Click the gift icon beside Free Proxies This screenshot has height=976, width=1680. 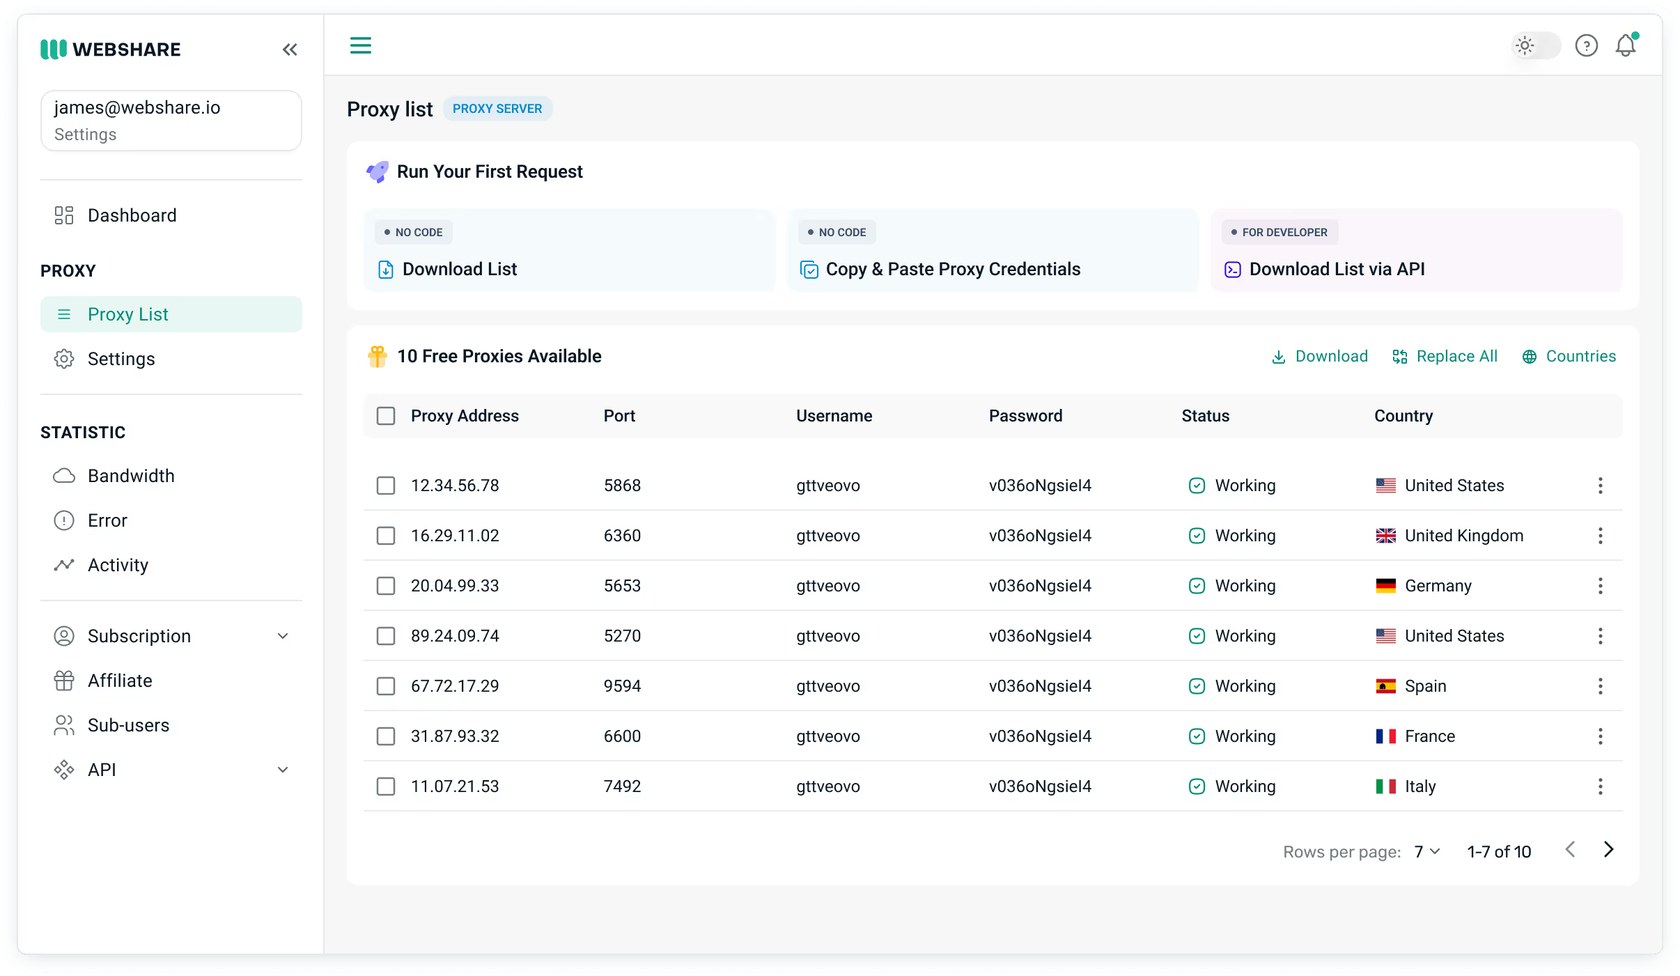pos(377,356)
